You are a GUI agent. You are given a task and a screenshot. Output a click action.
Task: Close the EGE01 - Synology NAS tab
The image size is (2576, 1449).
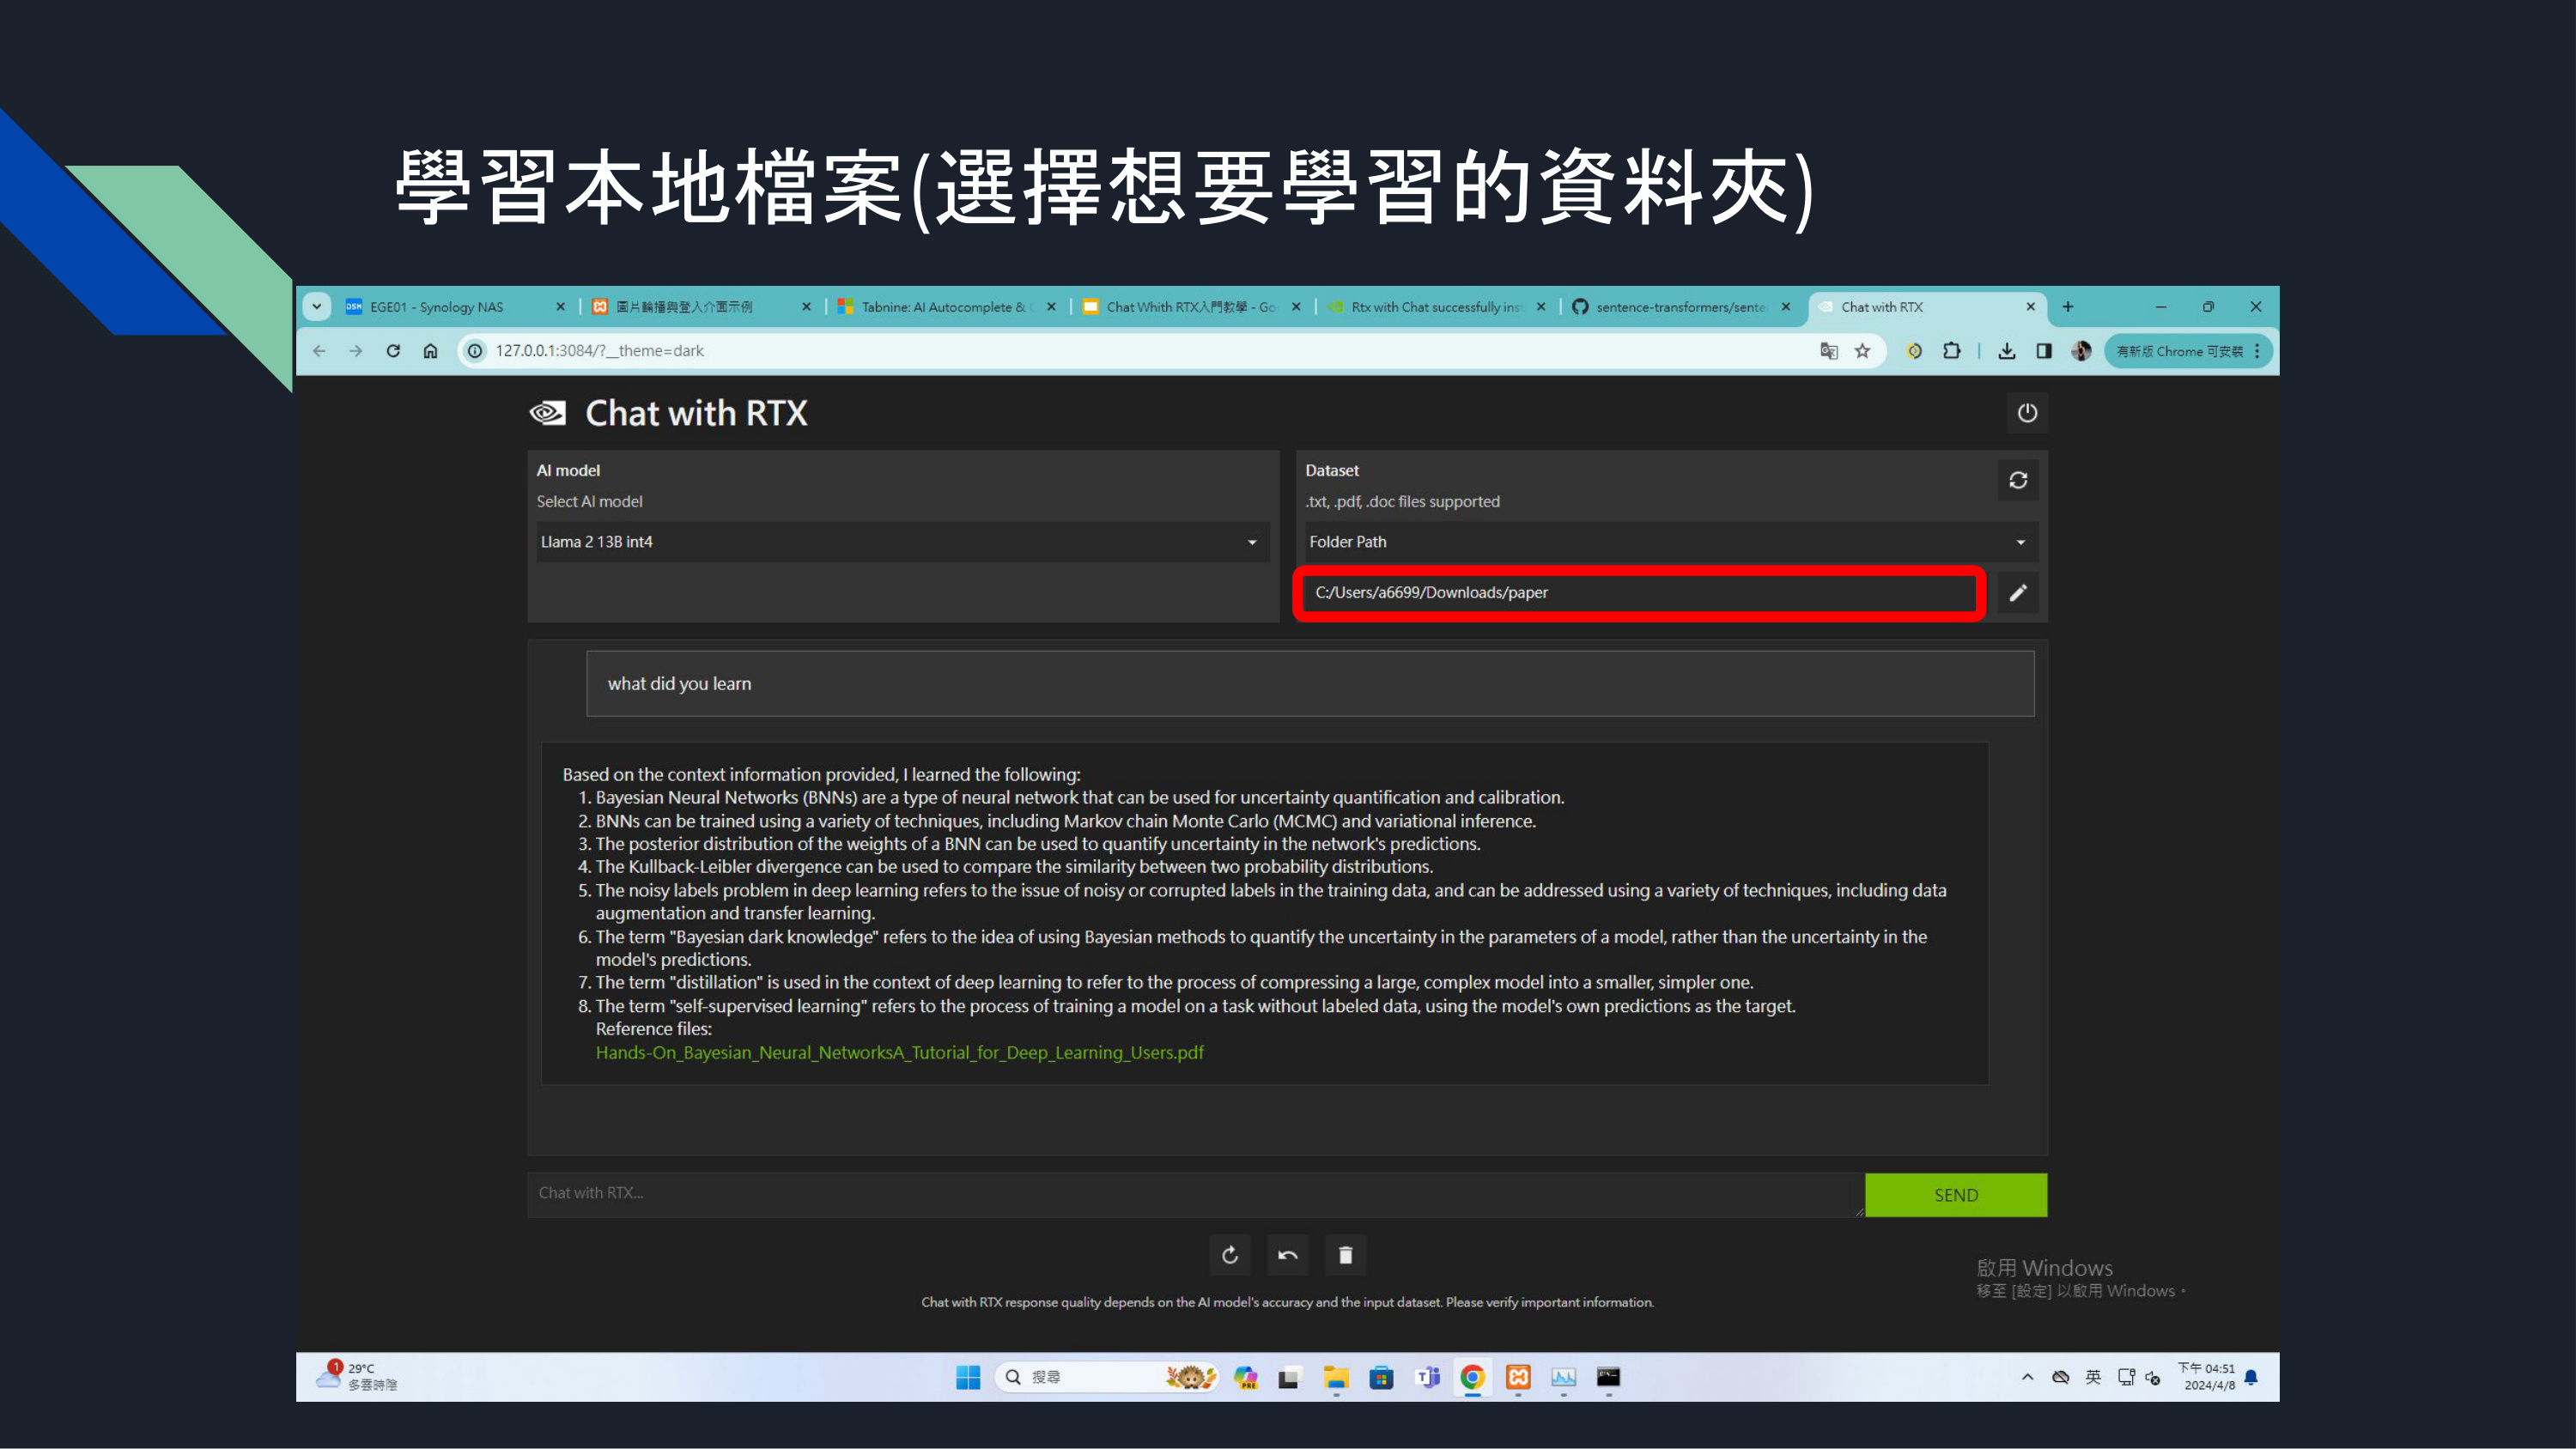(561, 307)
